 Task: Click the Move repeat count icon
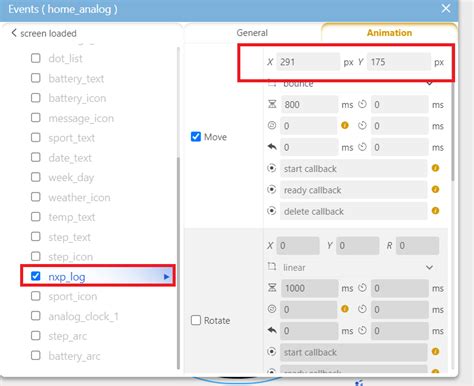(x=272, y=125)
